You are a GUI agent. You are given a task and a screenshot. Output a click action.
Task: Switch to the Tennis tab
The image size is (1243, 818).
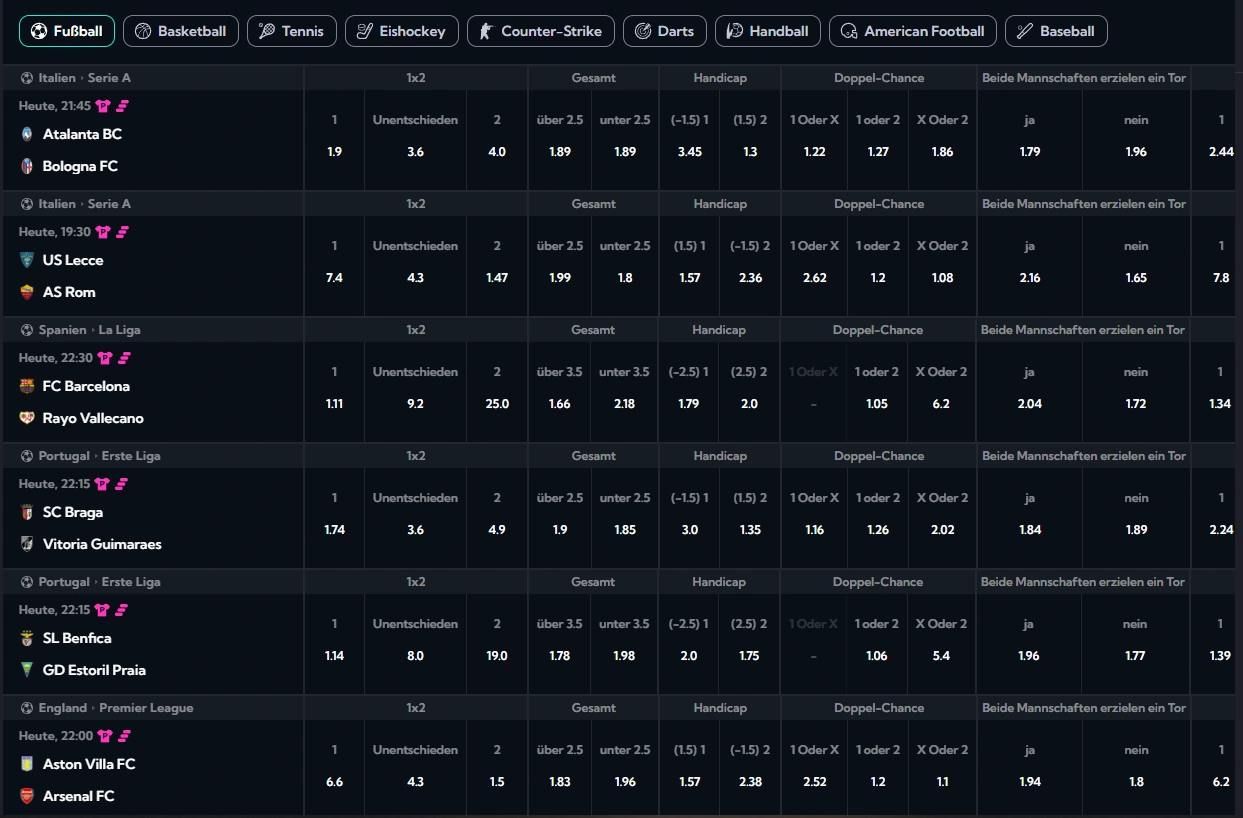coord(292,31)
